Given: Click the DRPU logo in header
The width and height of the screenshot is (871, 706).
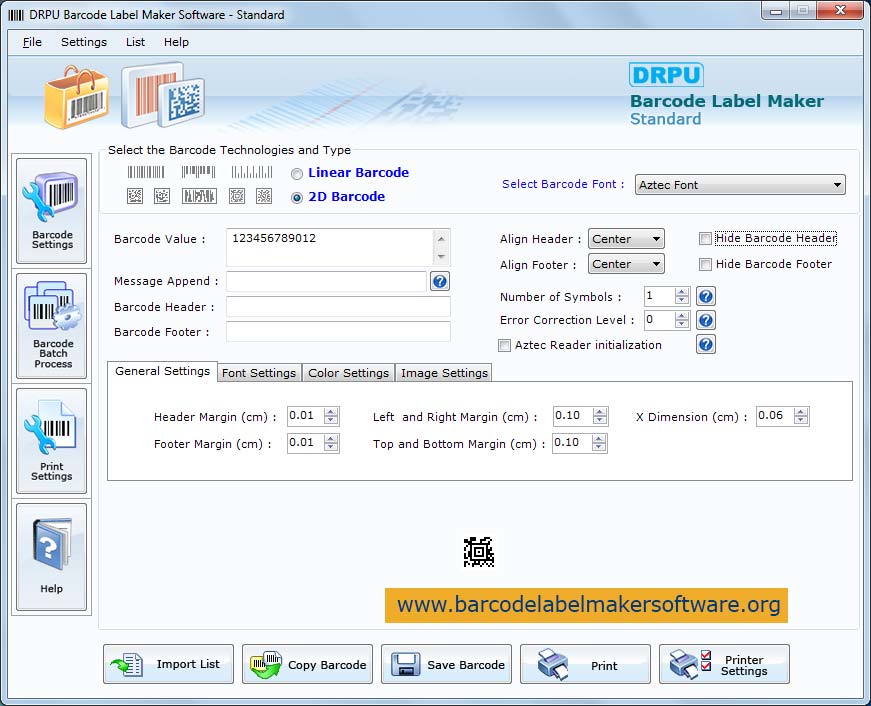Looking at the screenshot, I should tap(666, 75).
